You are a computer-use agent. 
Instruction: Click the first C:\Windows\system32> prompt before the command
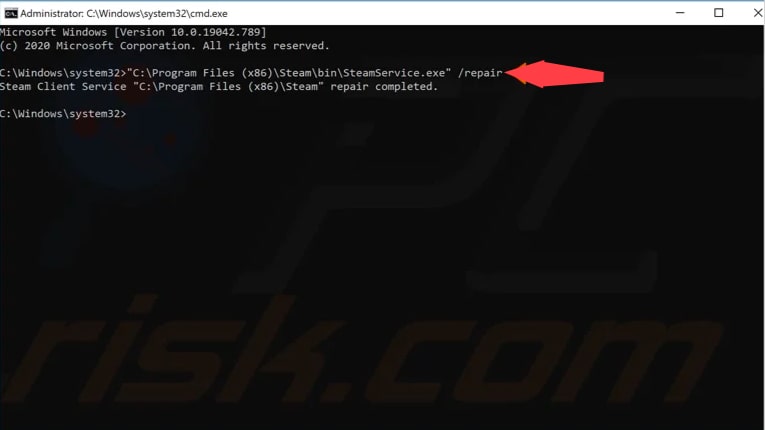pos(63,73)
